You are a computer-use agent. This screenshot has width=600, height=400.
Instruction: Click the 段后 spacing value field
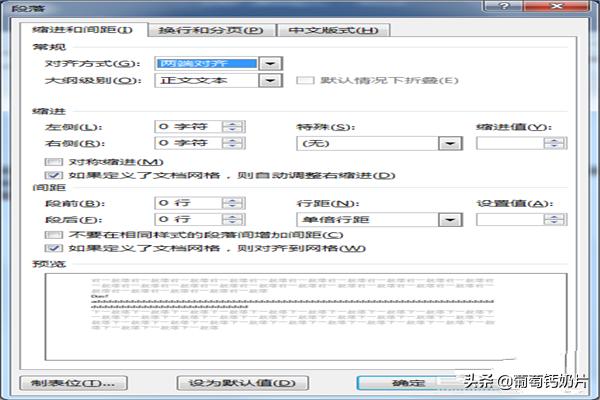188,219
